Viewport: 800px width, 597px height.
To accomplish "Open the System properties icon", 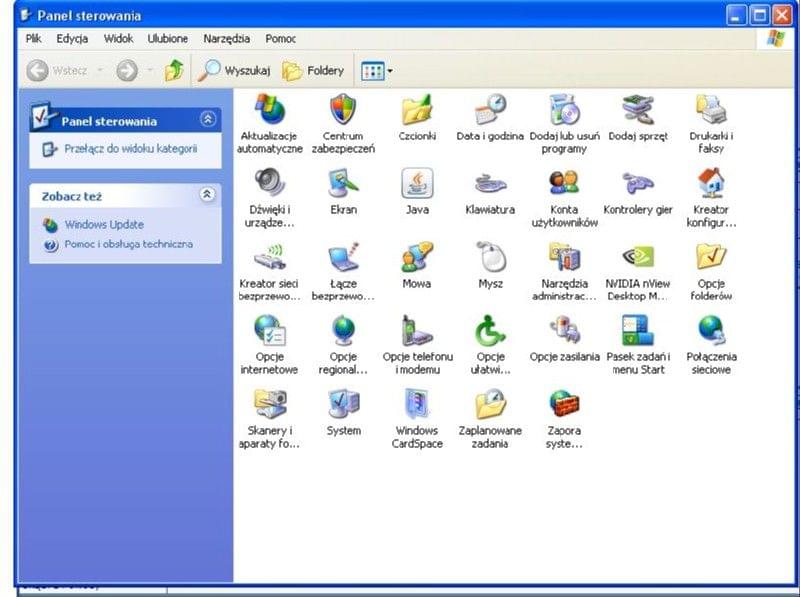I will click(x=343, y=405).
